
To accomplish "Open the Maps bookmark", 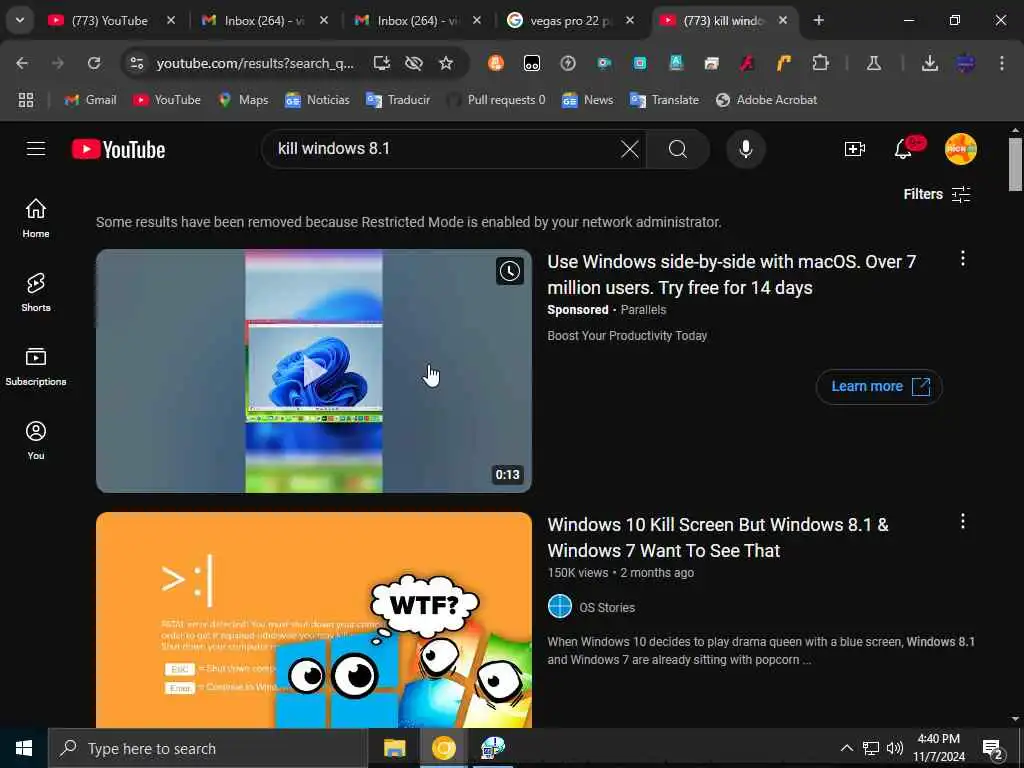I will pyautogui.click(x=244, y=100).
